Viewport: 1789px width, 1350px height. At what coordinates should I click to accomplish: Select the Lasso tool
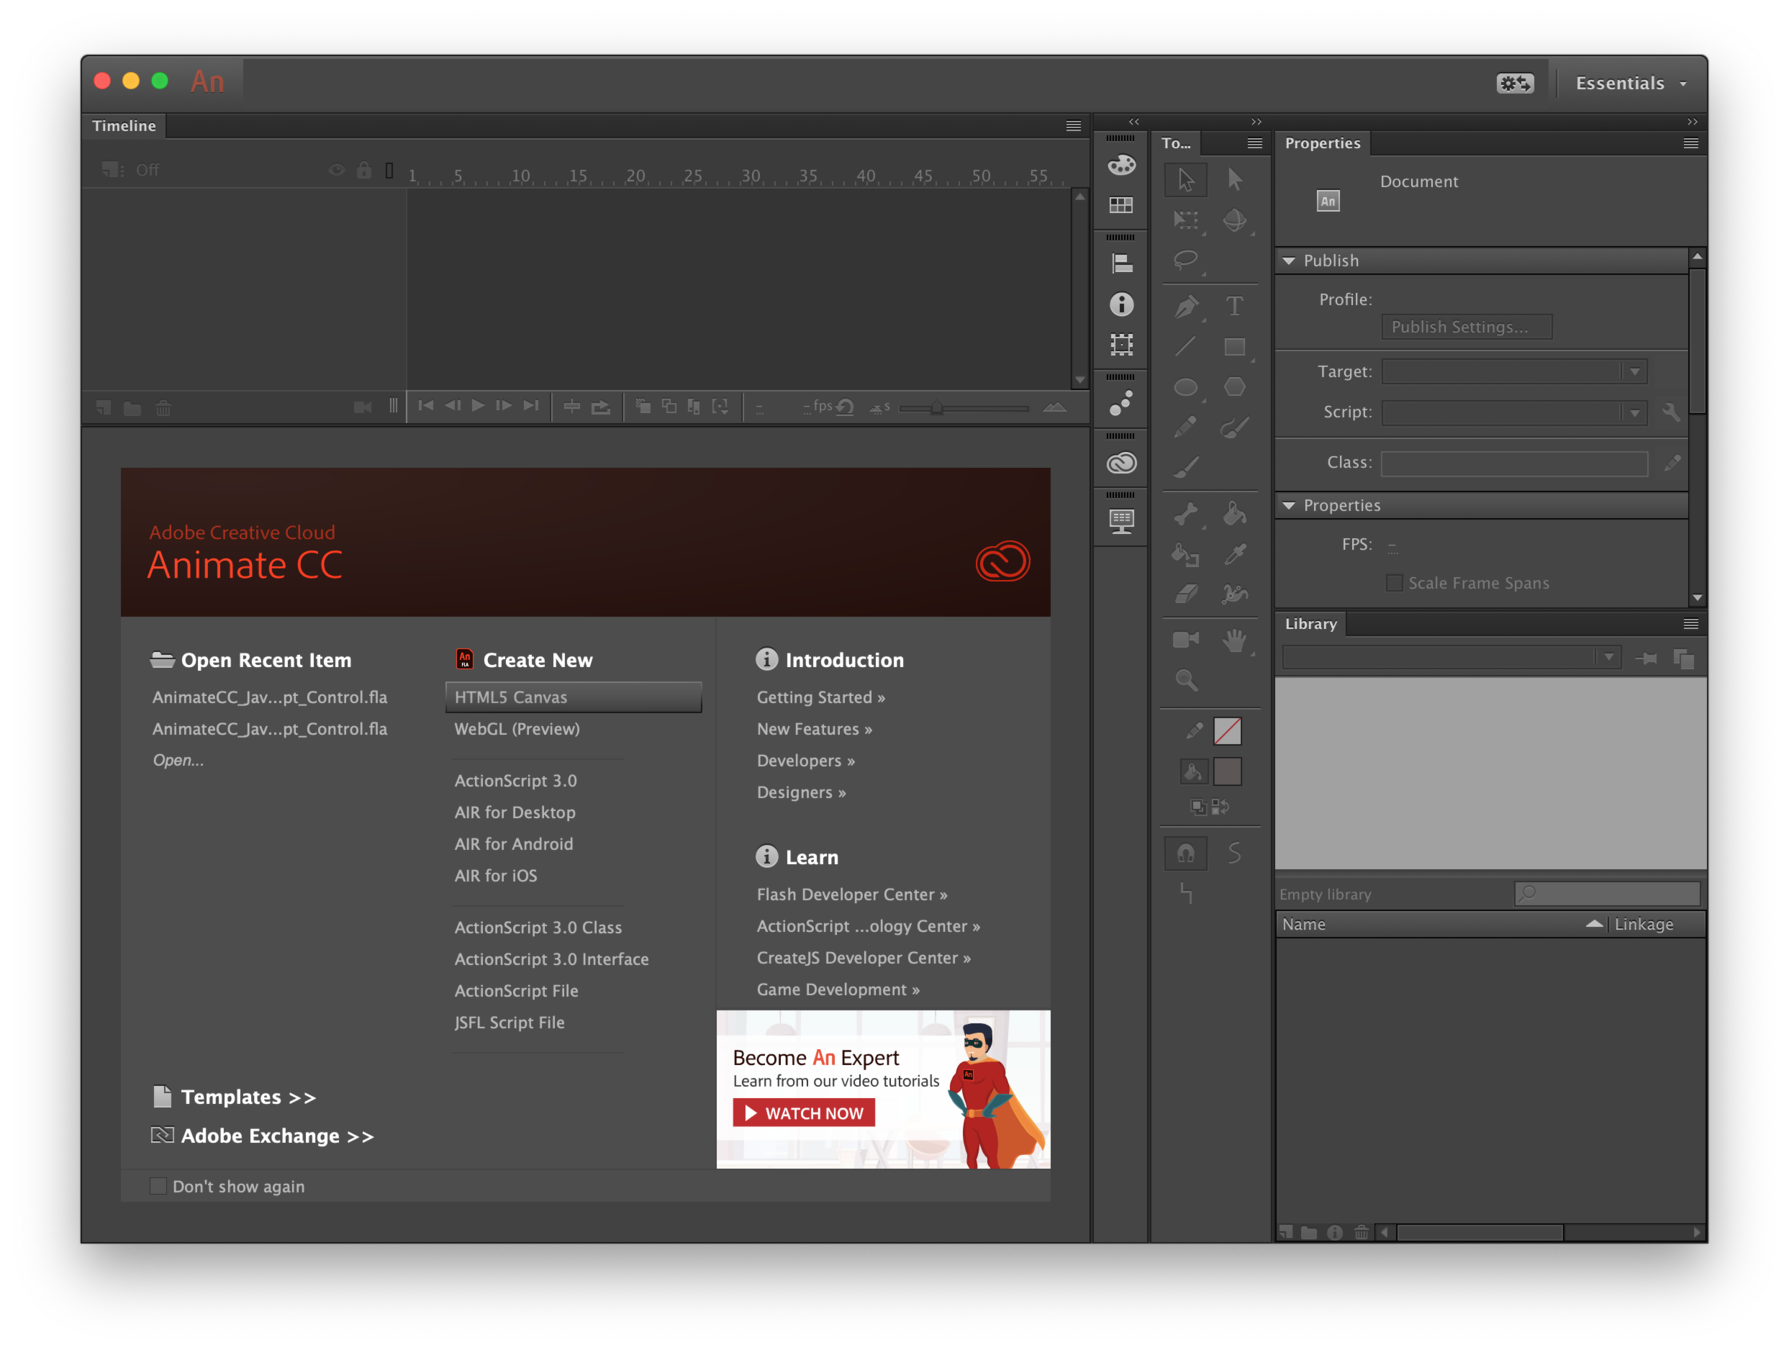1185,260
